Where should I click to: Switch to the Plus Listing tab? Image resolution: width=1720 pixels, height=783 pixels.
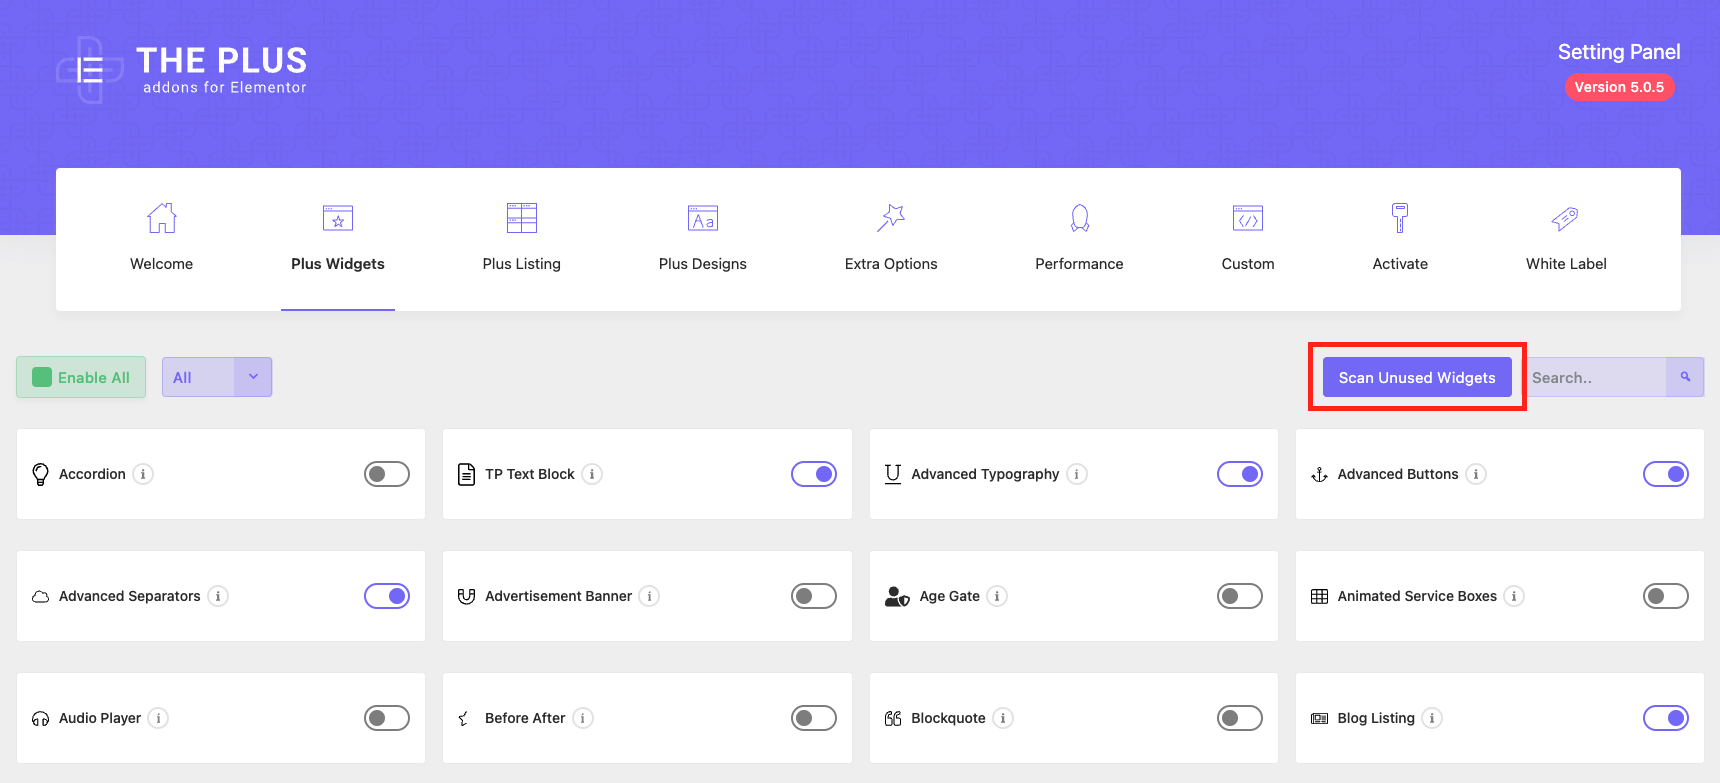[522, 240]
